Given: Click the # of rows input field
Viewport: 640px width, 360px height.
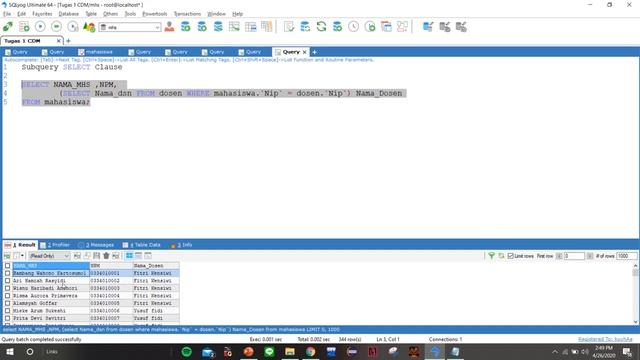Looking at the screenshot, I should pyautogui.click(x=627, y=256).
